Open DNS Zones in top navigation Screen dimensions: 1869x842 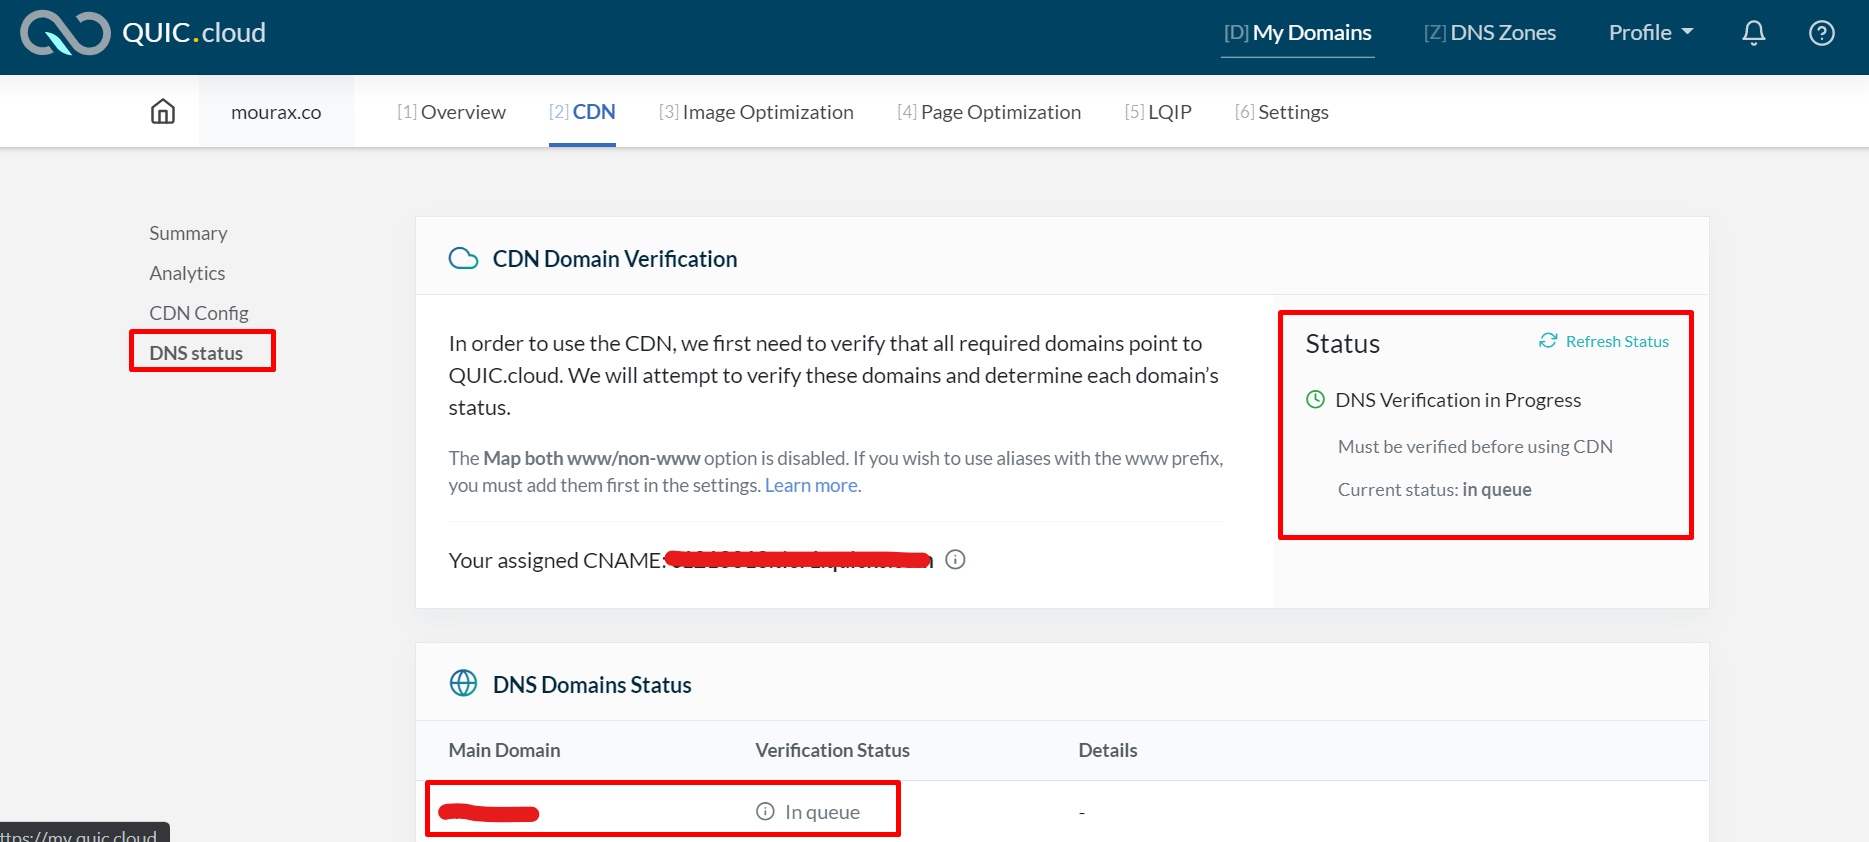(1490, 33)
